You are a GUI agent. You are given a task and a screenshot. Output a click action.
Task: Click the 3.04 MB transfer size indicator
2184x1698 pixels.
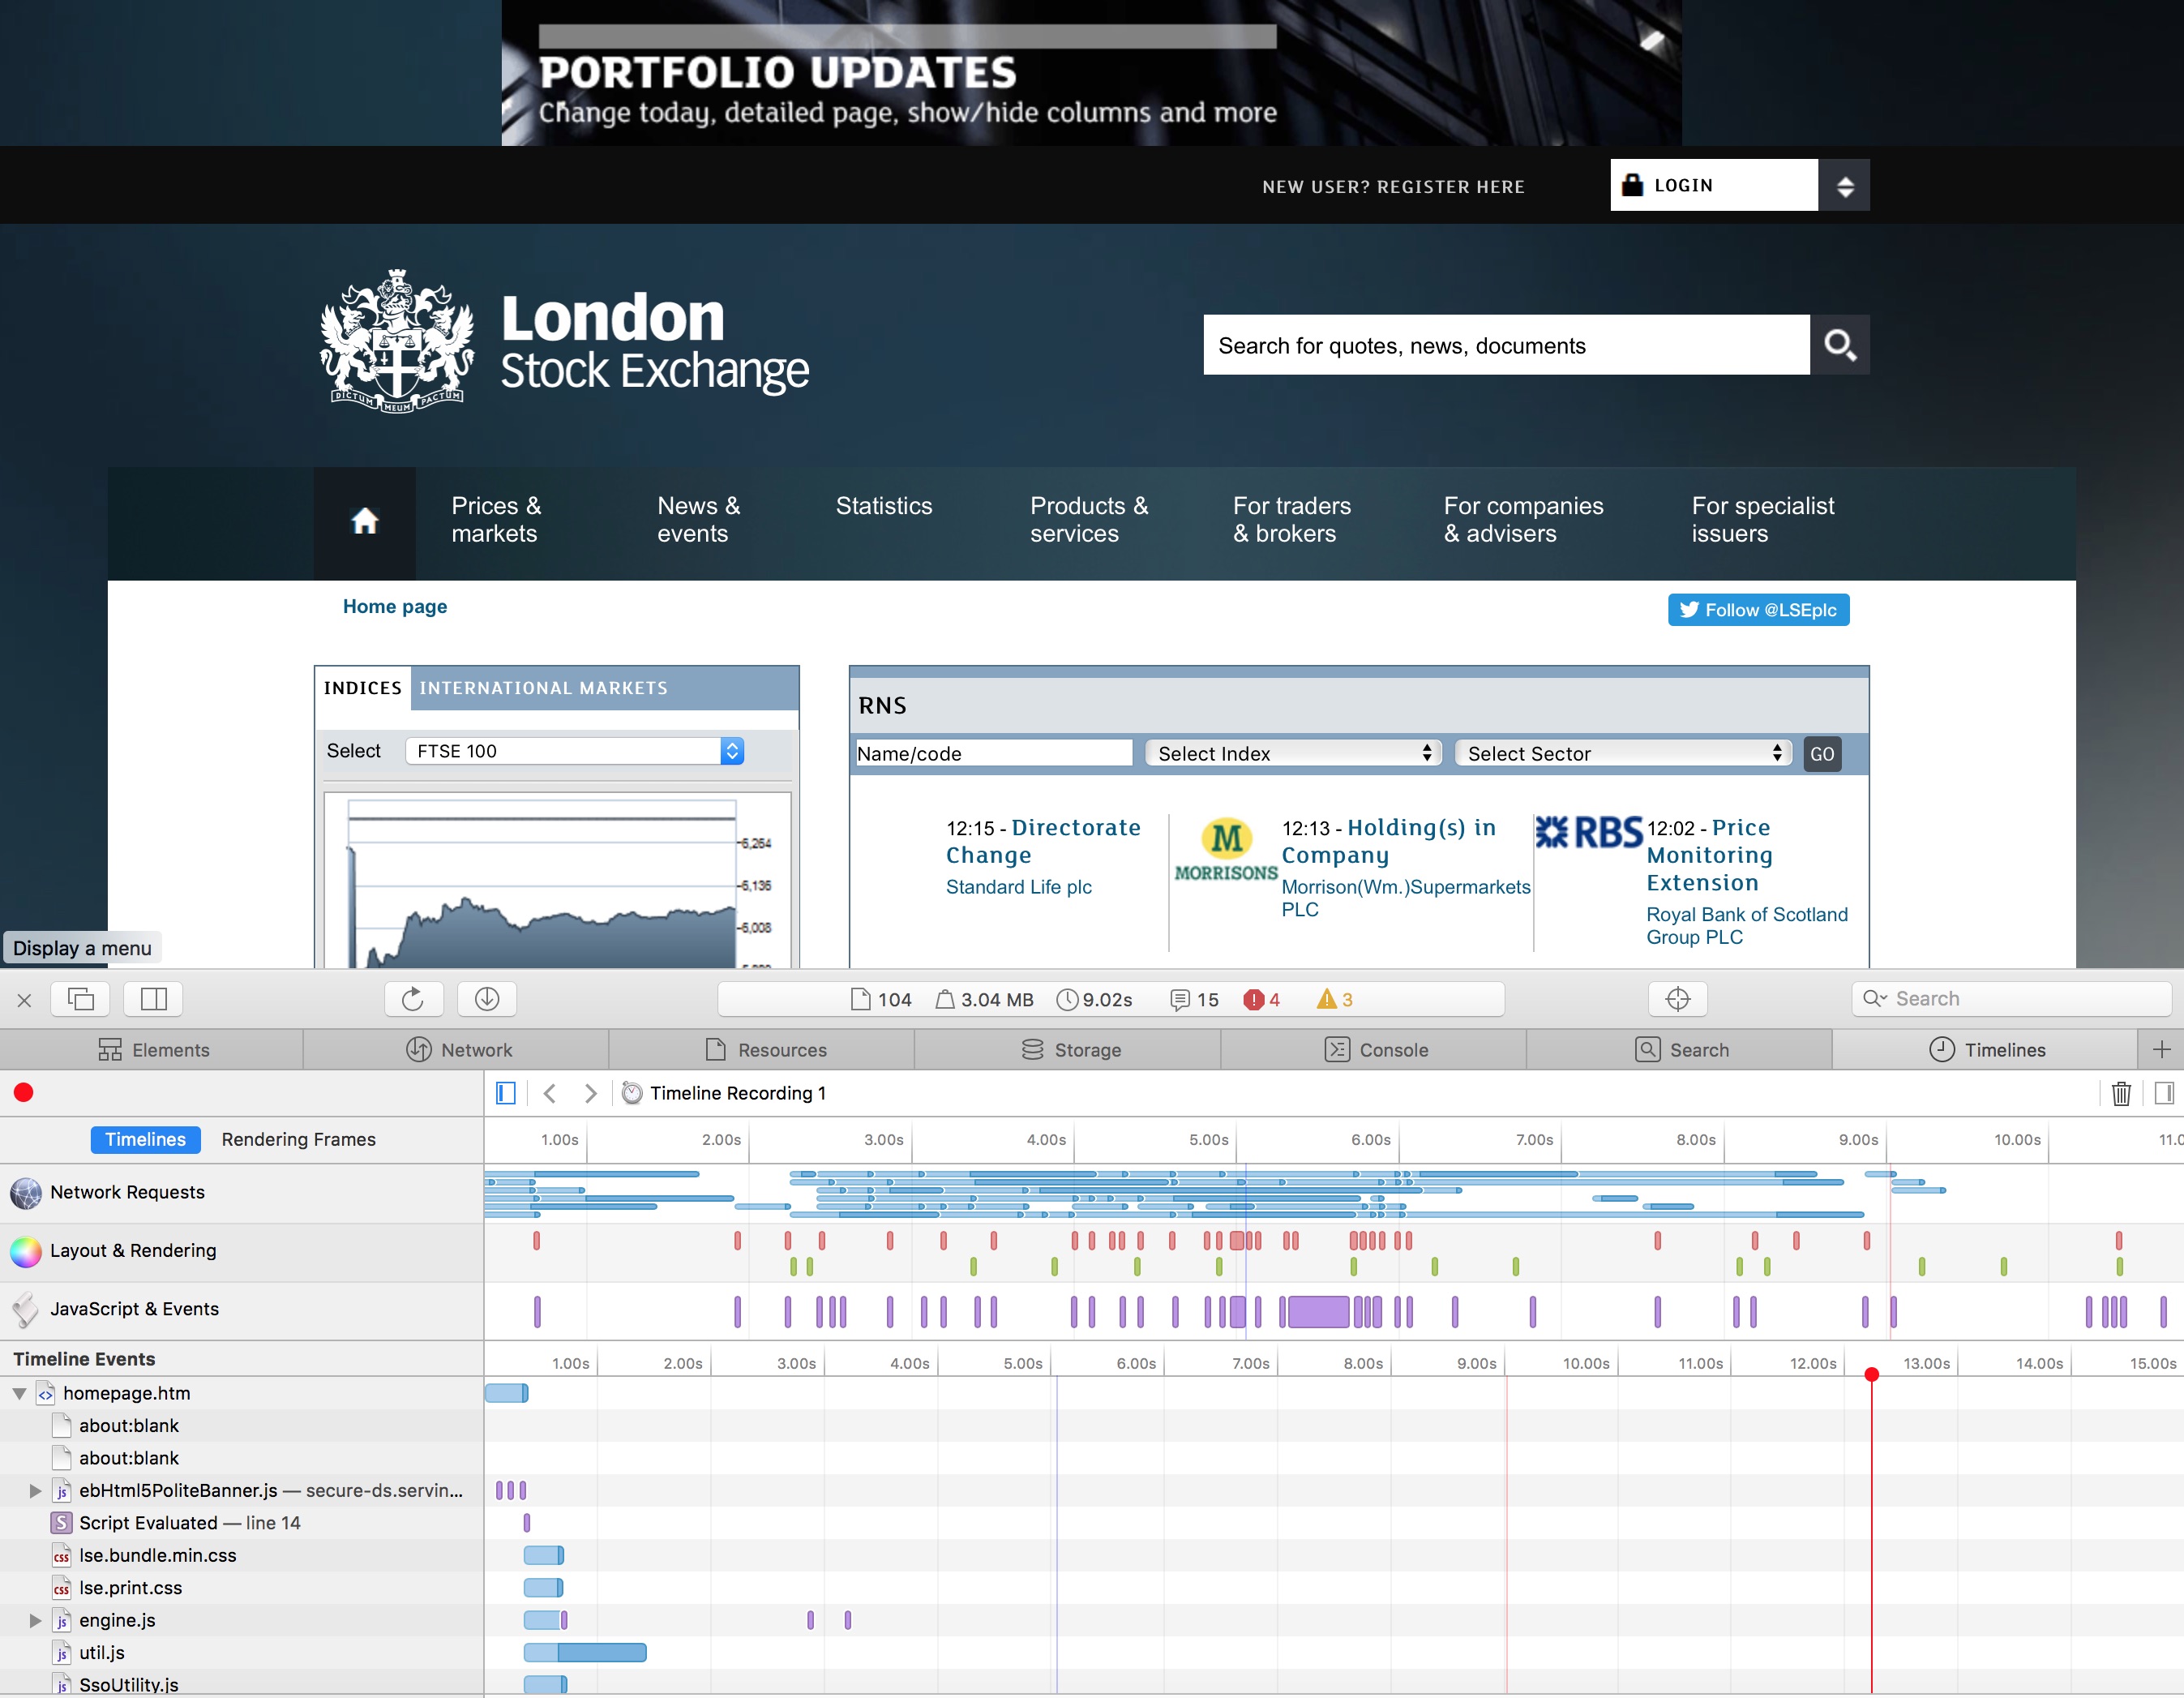pos(984,1000)
